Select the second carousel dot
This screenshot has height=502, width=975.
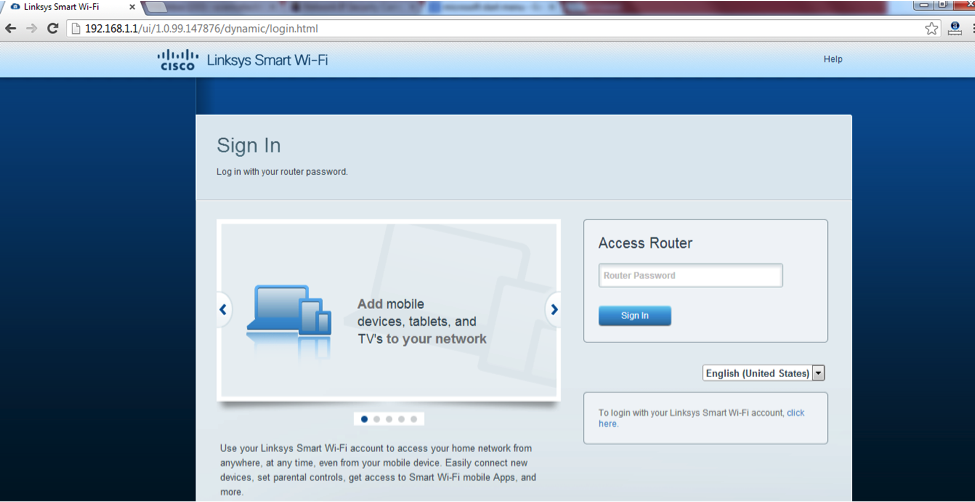[377, 419]
